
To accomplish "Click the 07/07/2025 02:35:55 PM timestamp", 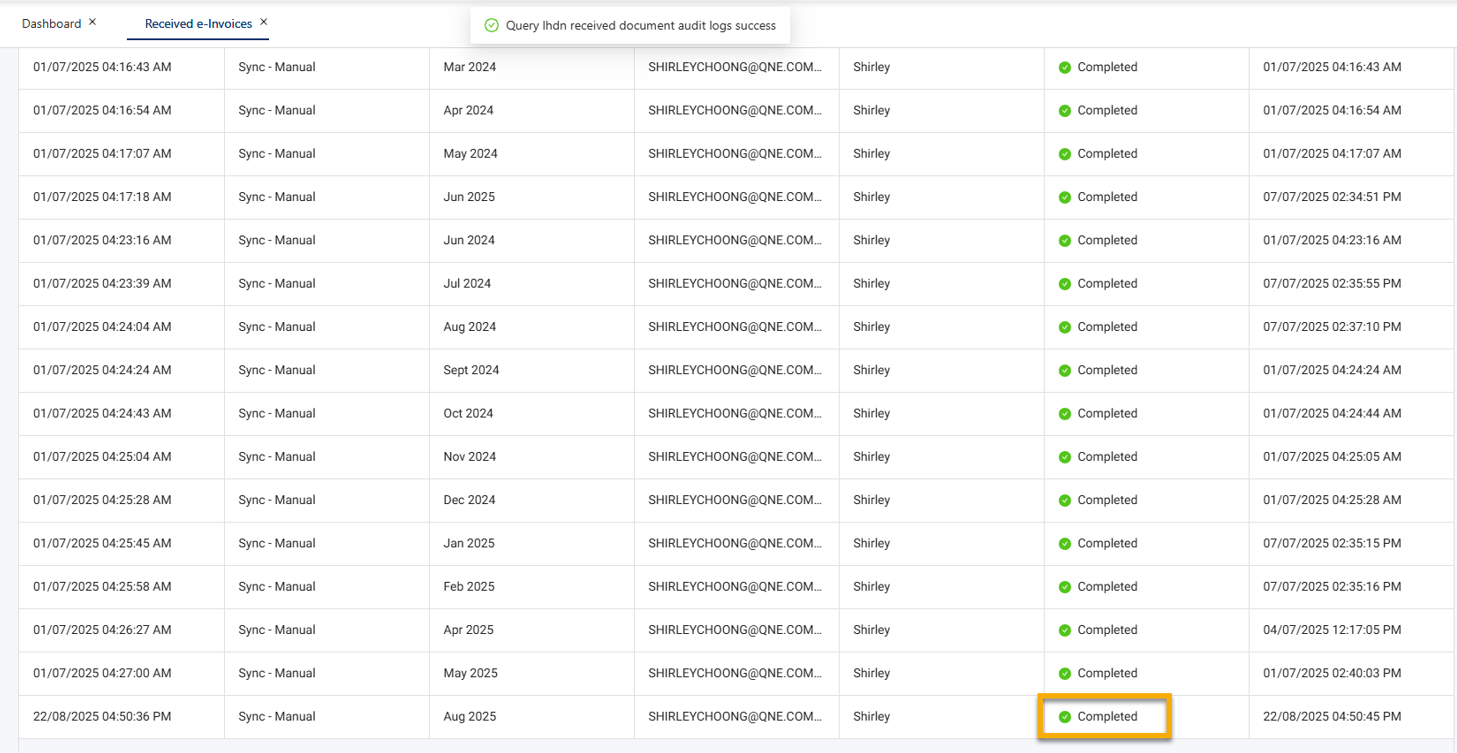I will (1332, 283).
